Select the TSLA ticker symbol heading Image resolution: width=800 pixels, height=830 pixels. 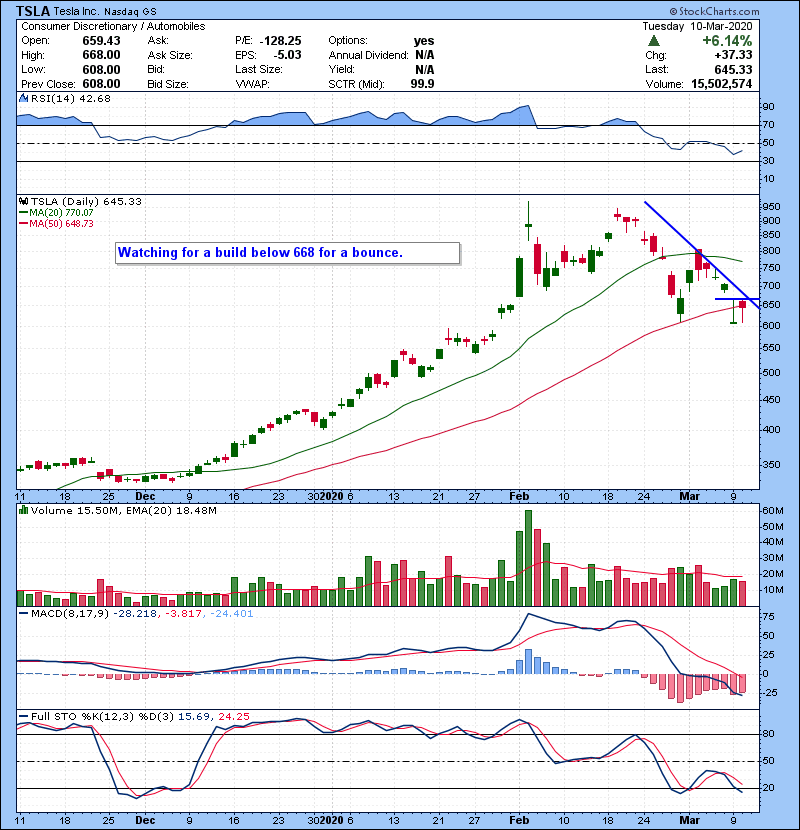(33, 11)
